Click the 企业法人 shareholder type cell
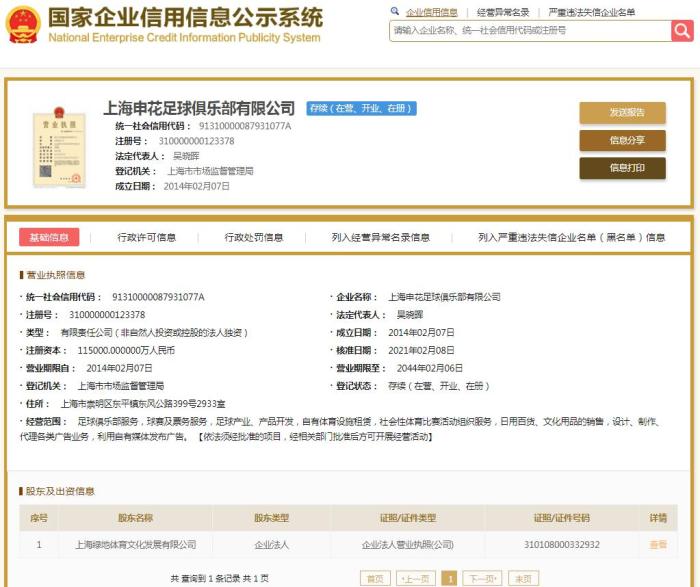 pos(271,545)
